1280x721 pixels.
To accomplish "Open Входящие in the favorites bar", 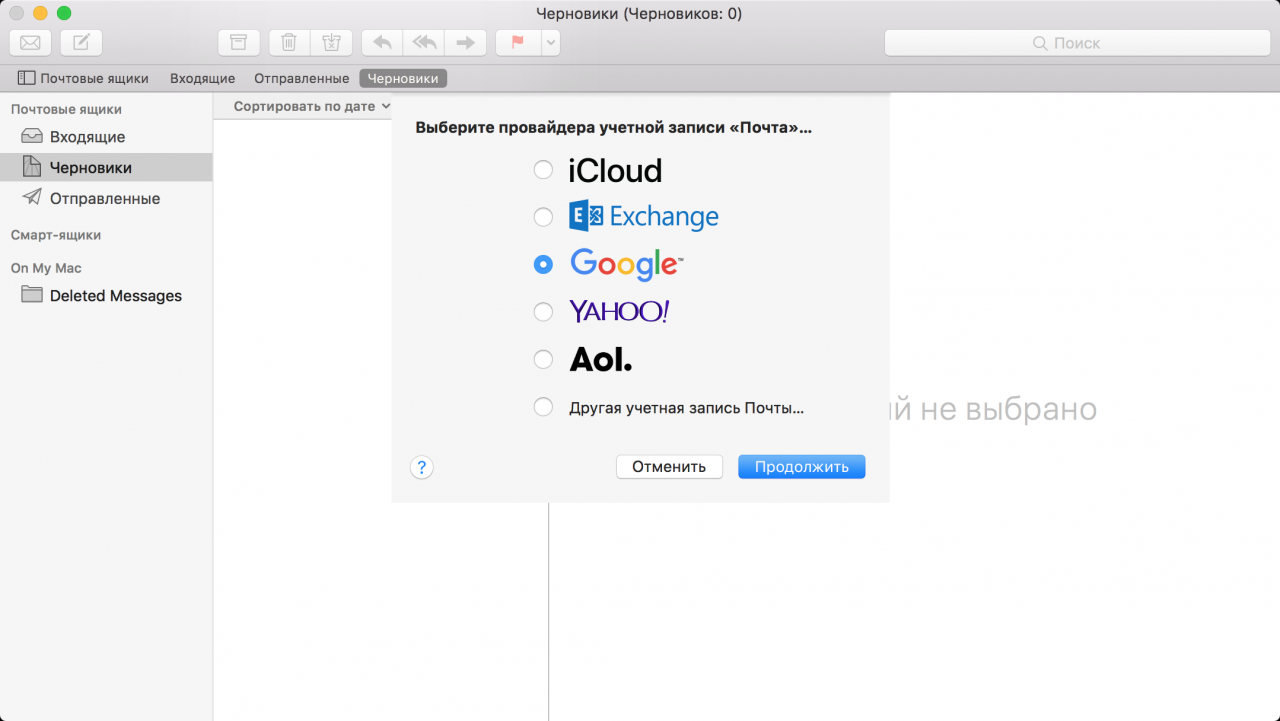I will coord(202,78).
